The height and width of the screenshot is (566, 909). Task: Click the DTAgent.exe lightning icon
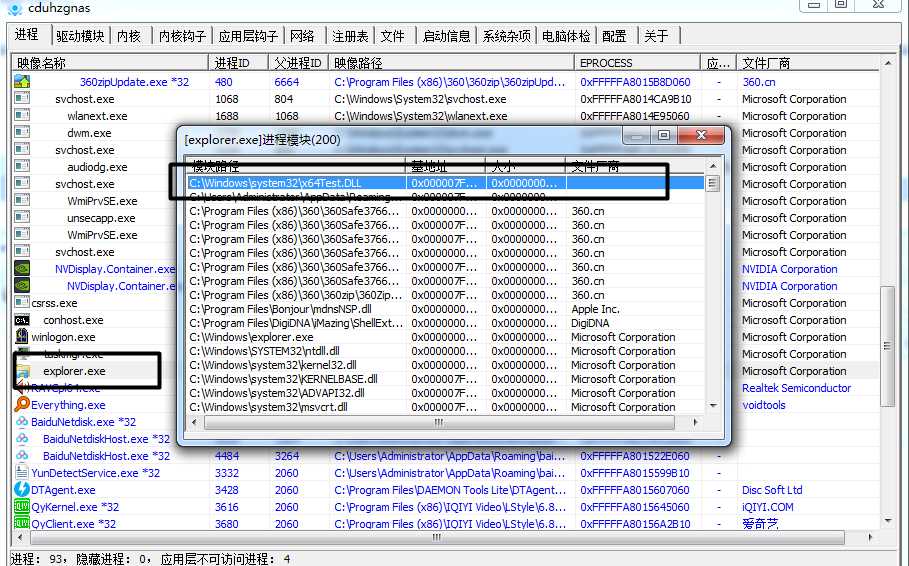pos(22,489)
